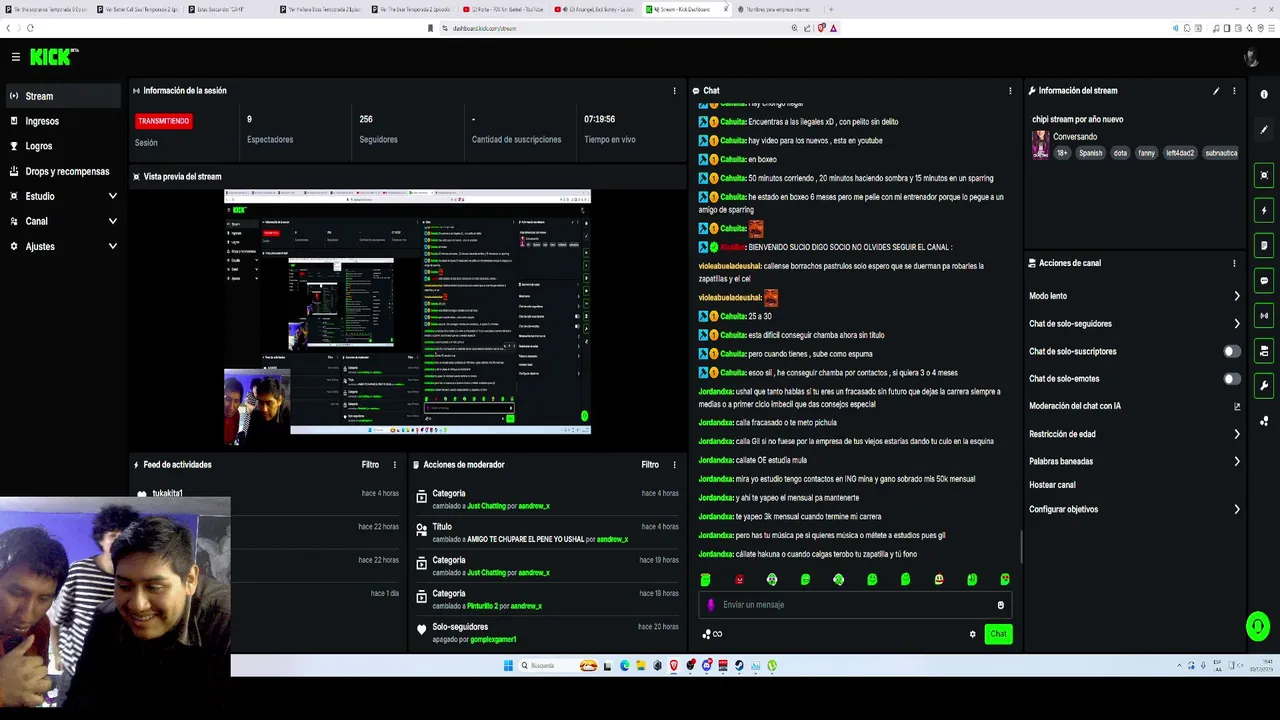This screenshot has height=720, width=1280.
Task: Click the pencil icon in the right sidebar
Action: point(1264,131)
